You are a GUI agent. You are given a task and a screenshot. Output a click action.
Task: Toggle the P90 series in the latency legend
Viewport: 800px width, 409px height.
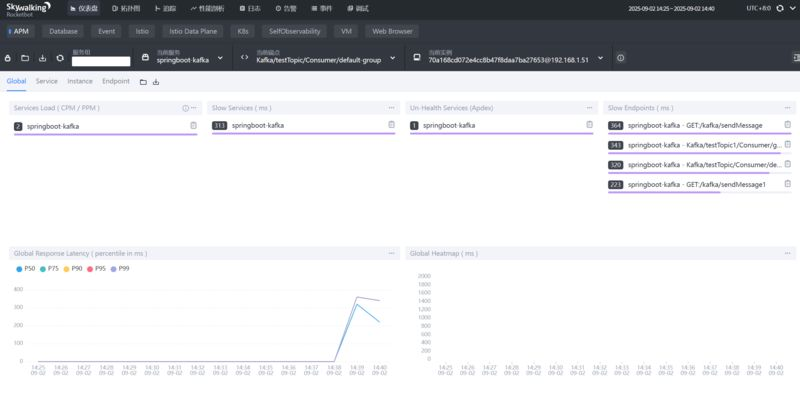pyautogui.click(x=73, y=269)
